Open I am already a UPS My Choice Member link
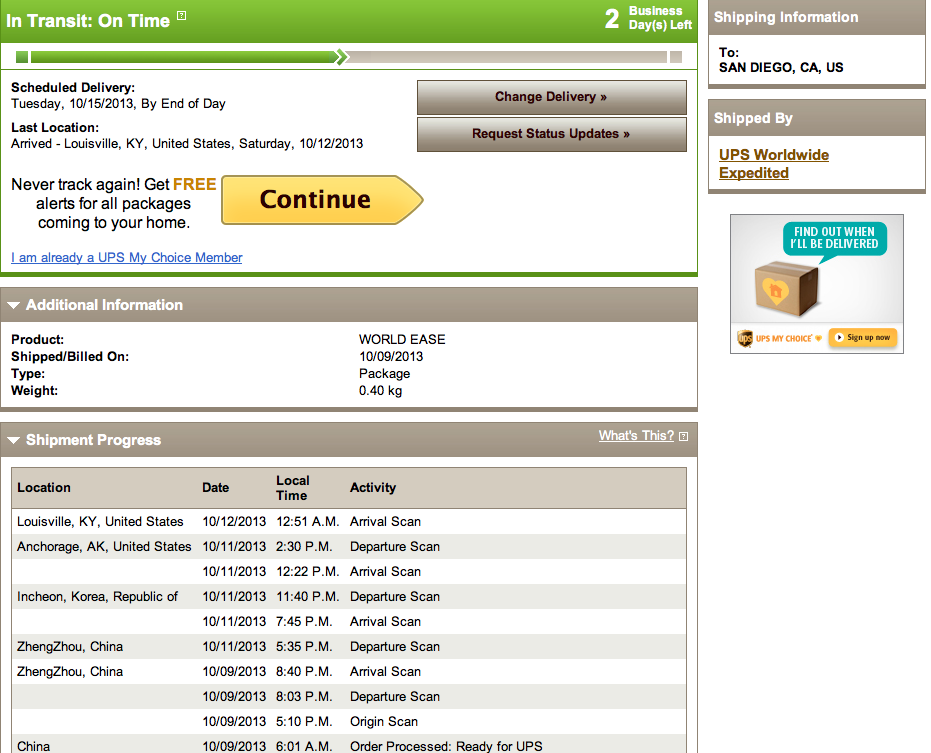 (126, 258)
